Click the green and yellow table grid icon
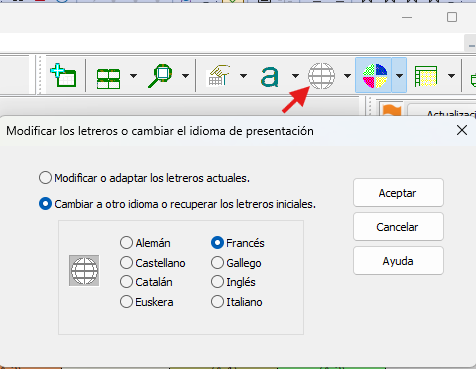 426,76
